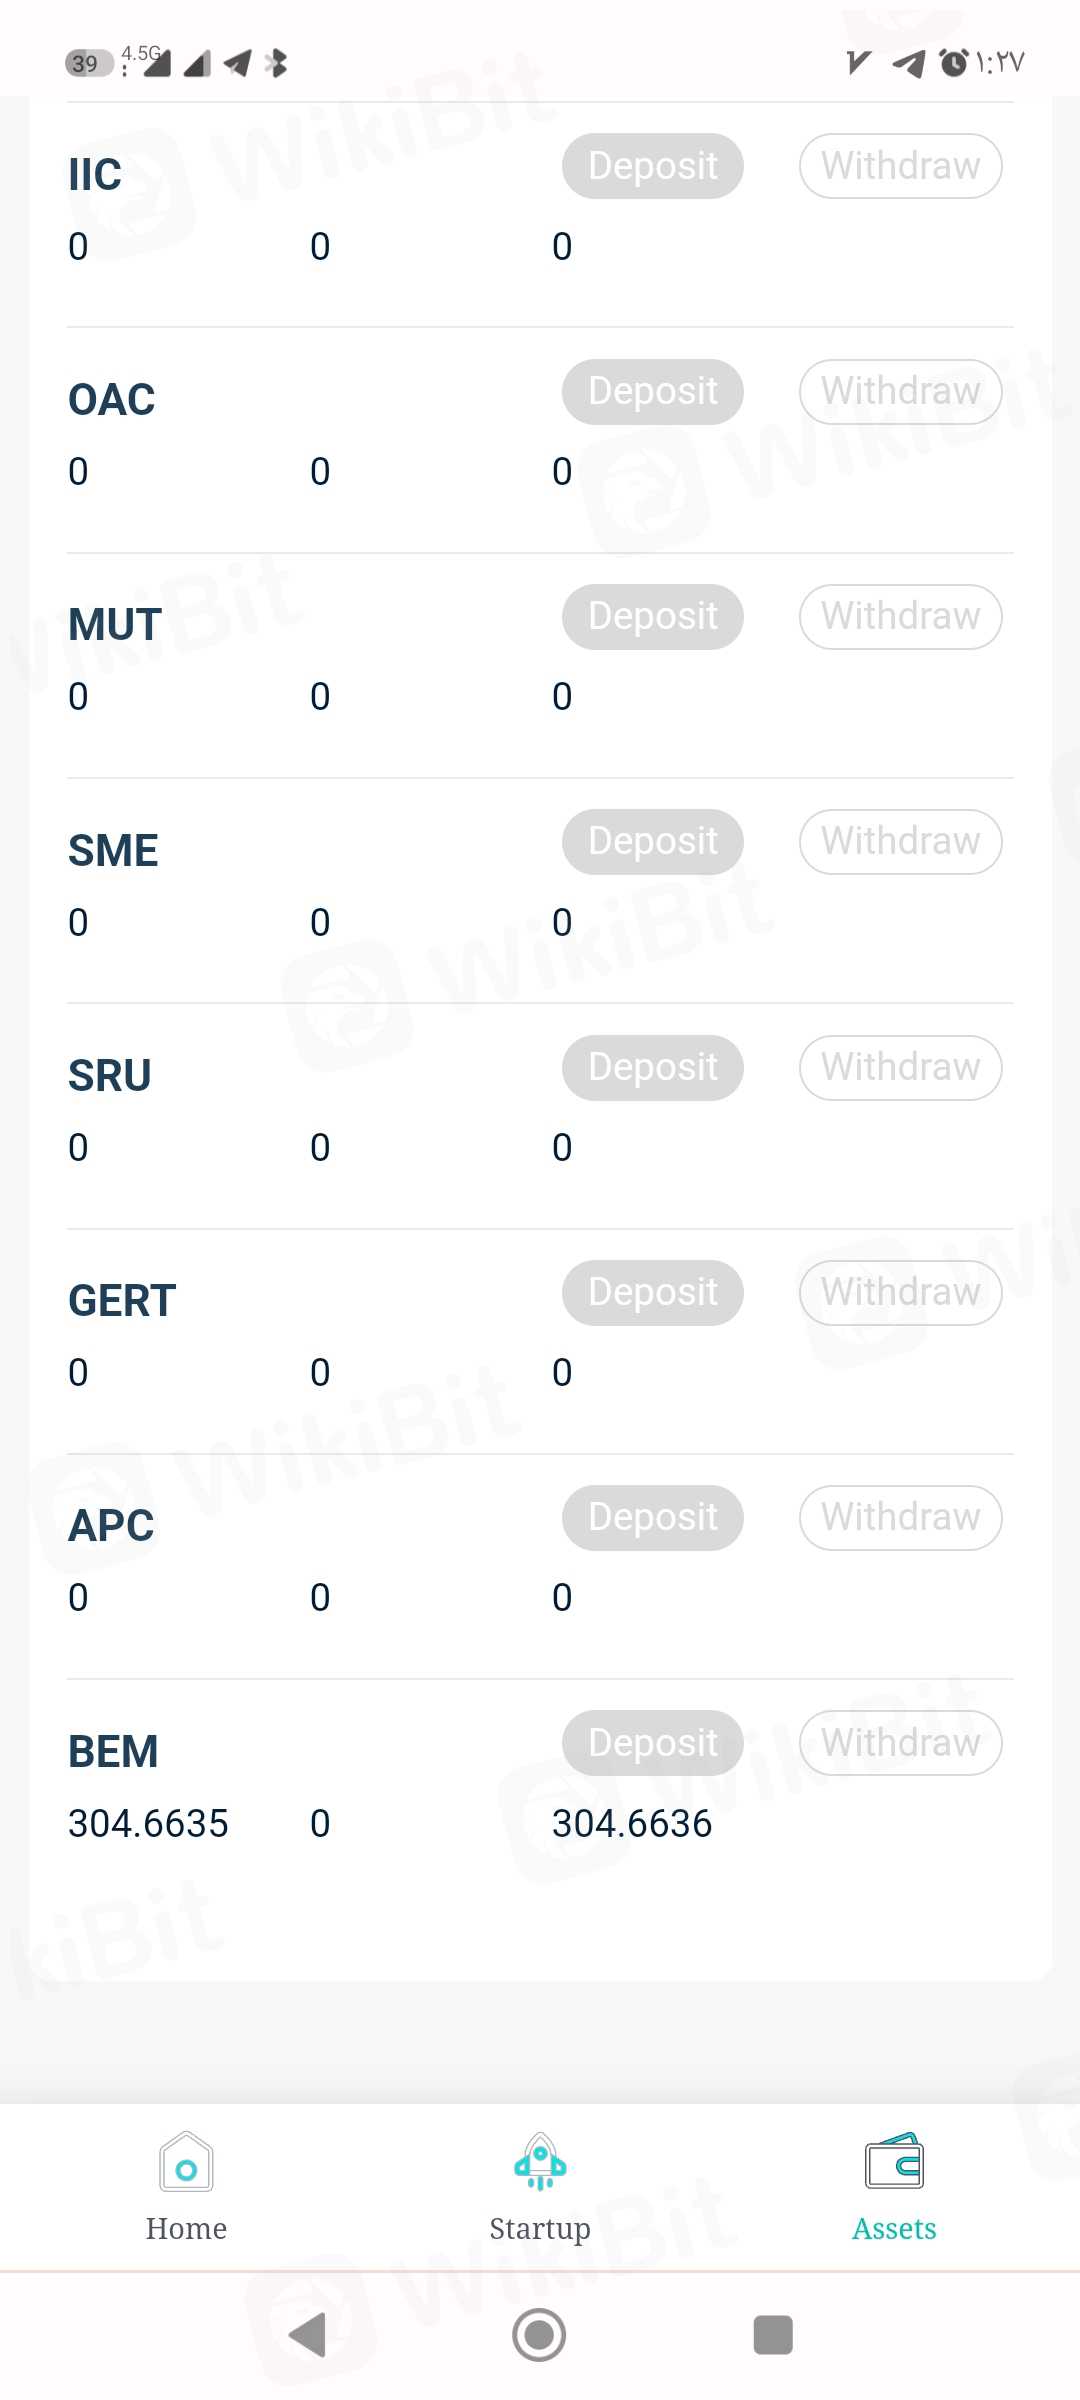
Task: Click Withdraw for GERT coin
Action: pyautogui.click(x=900, y=1292)
